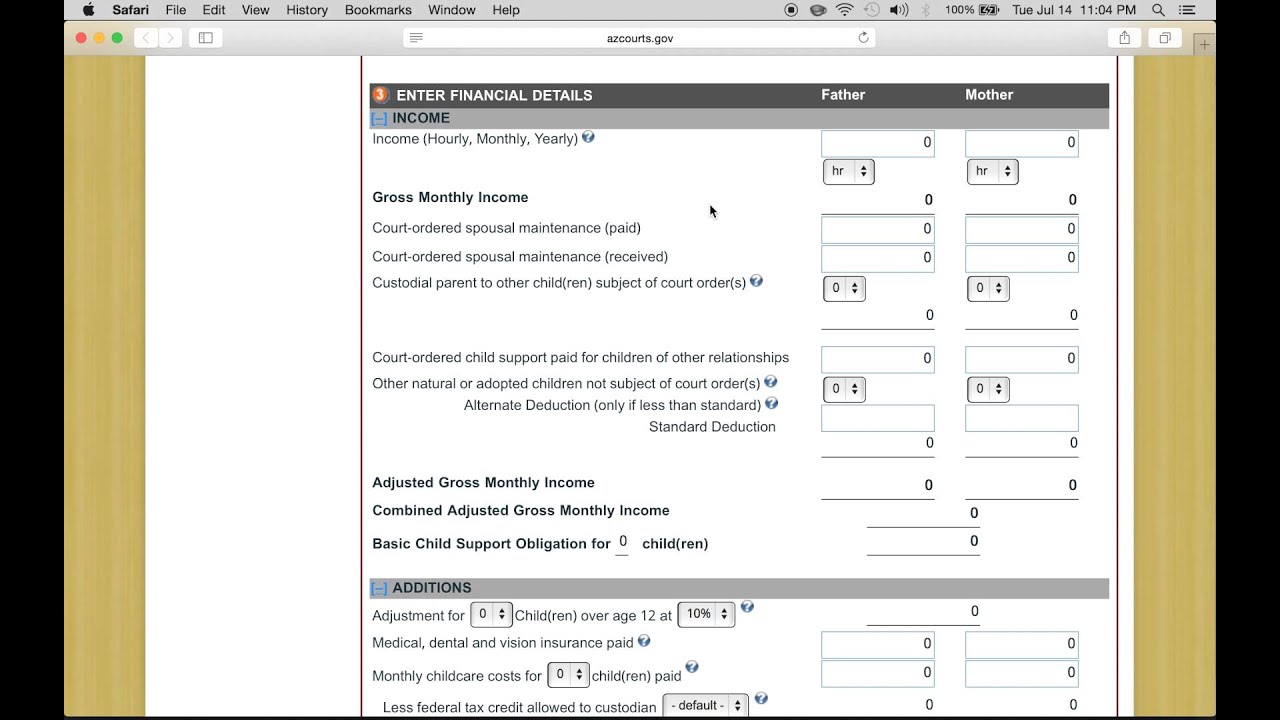
Task: Open federal tax credit default dropdown
Action: click(705, 705)
